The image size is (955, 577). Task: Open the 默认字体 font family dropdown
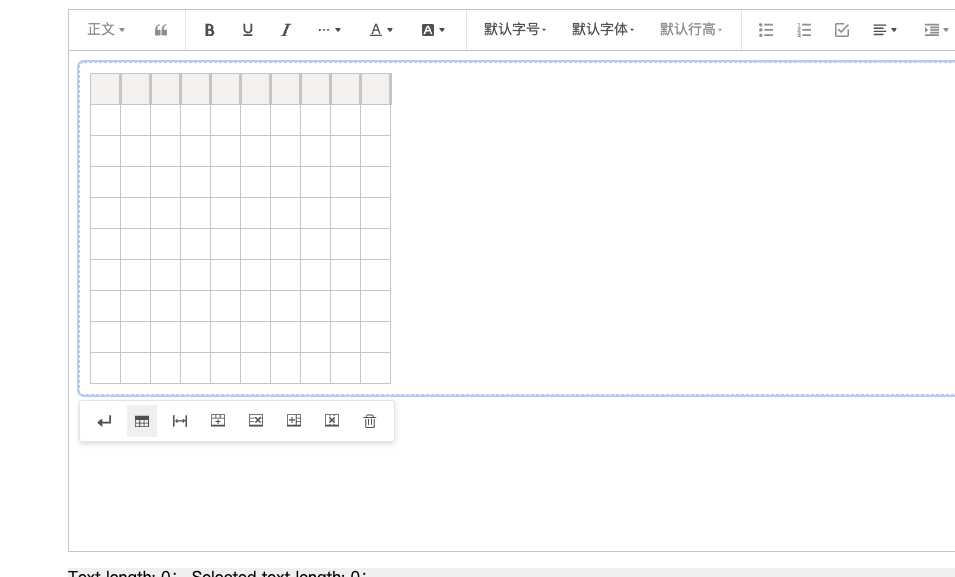coord(602,30)
